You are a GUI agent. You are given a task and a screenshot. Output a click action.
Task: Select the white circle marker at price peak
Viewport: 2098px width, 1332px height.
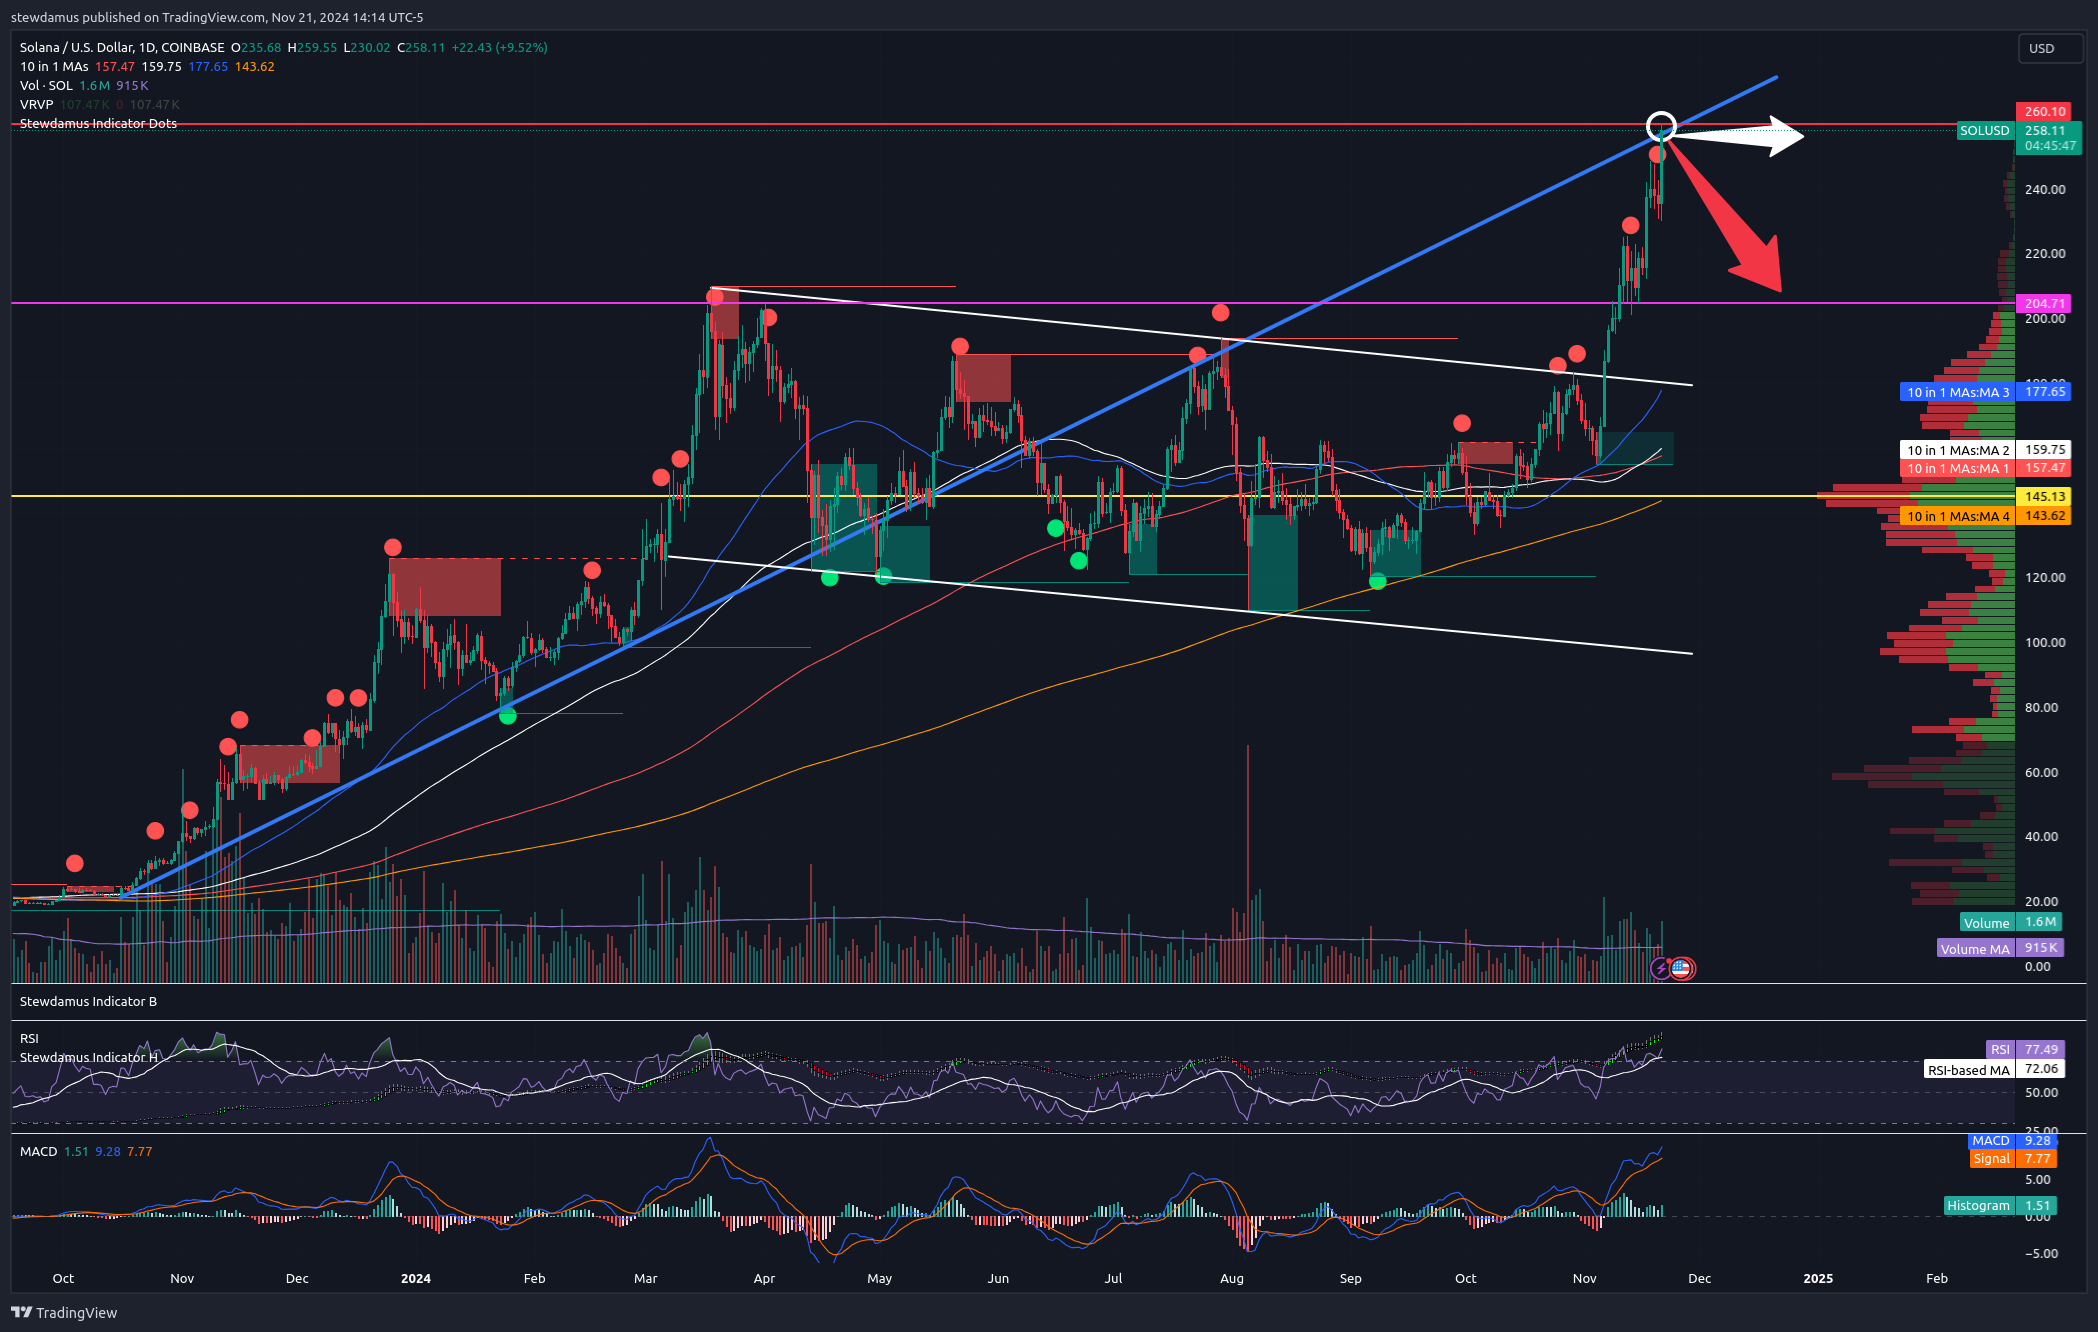[1660, 125]
